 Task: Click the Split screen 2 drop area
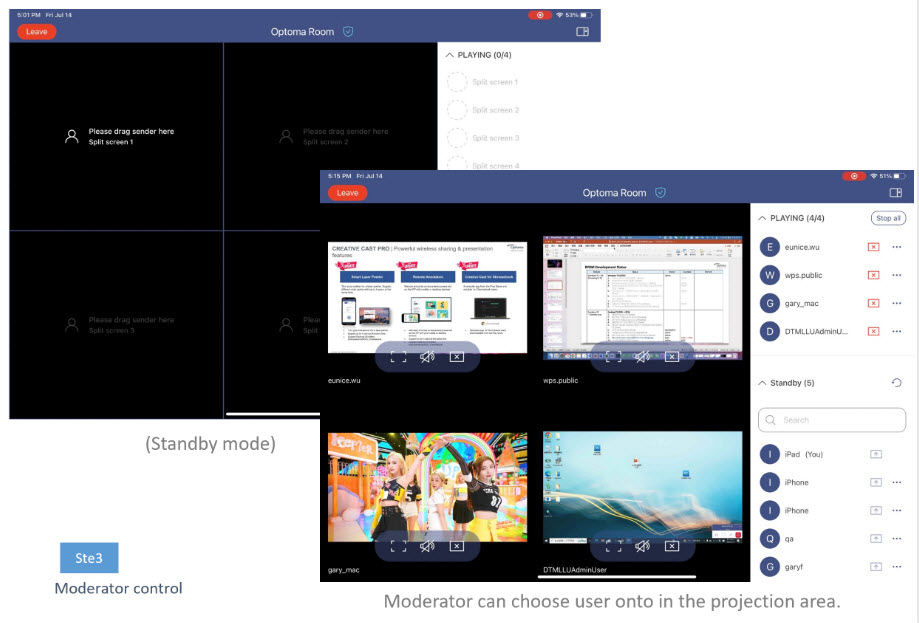331,137
